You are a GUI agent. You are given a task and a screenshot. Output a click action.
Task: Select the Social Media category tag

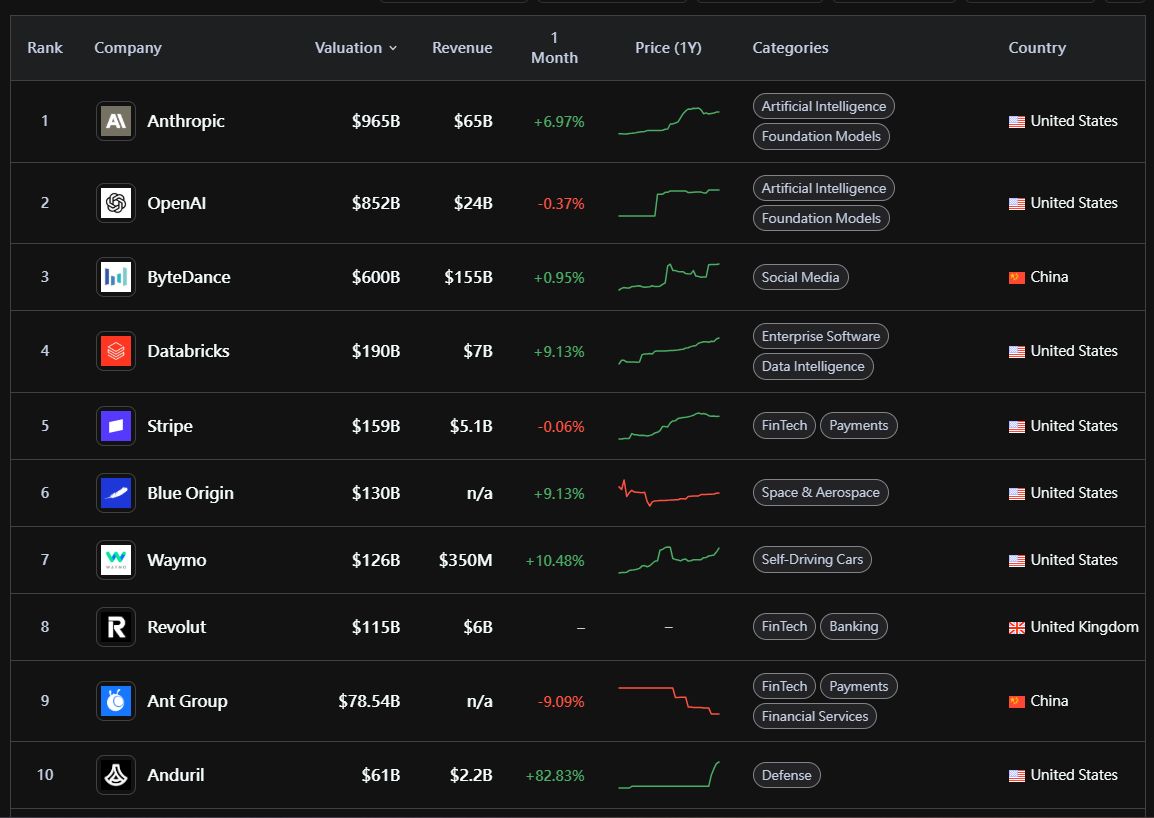(x=801, y=278)
